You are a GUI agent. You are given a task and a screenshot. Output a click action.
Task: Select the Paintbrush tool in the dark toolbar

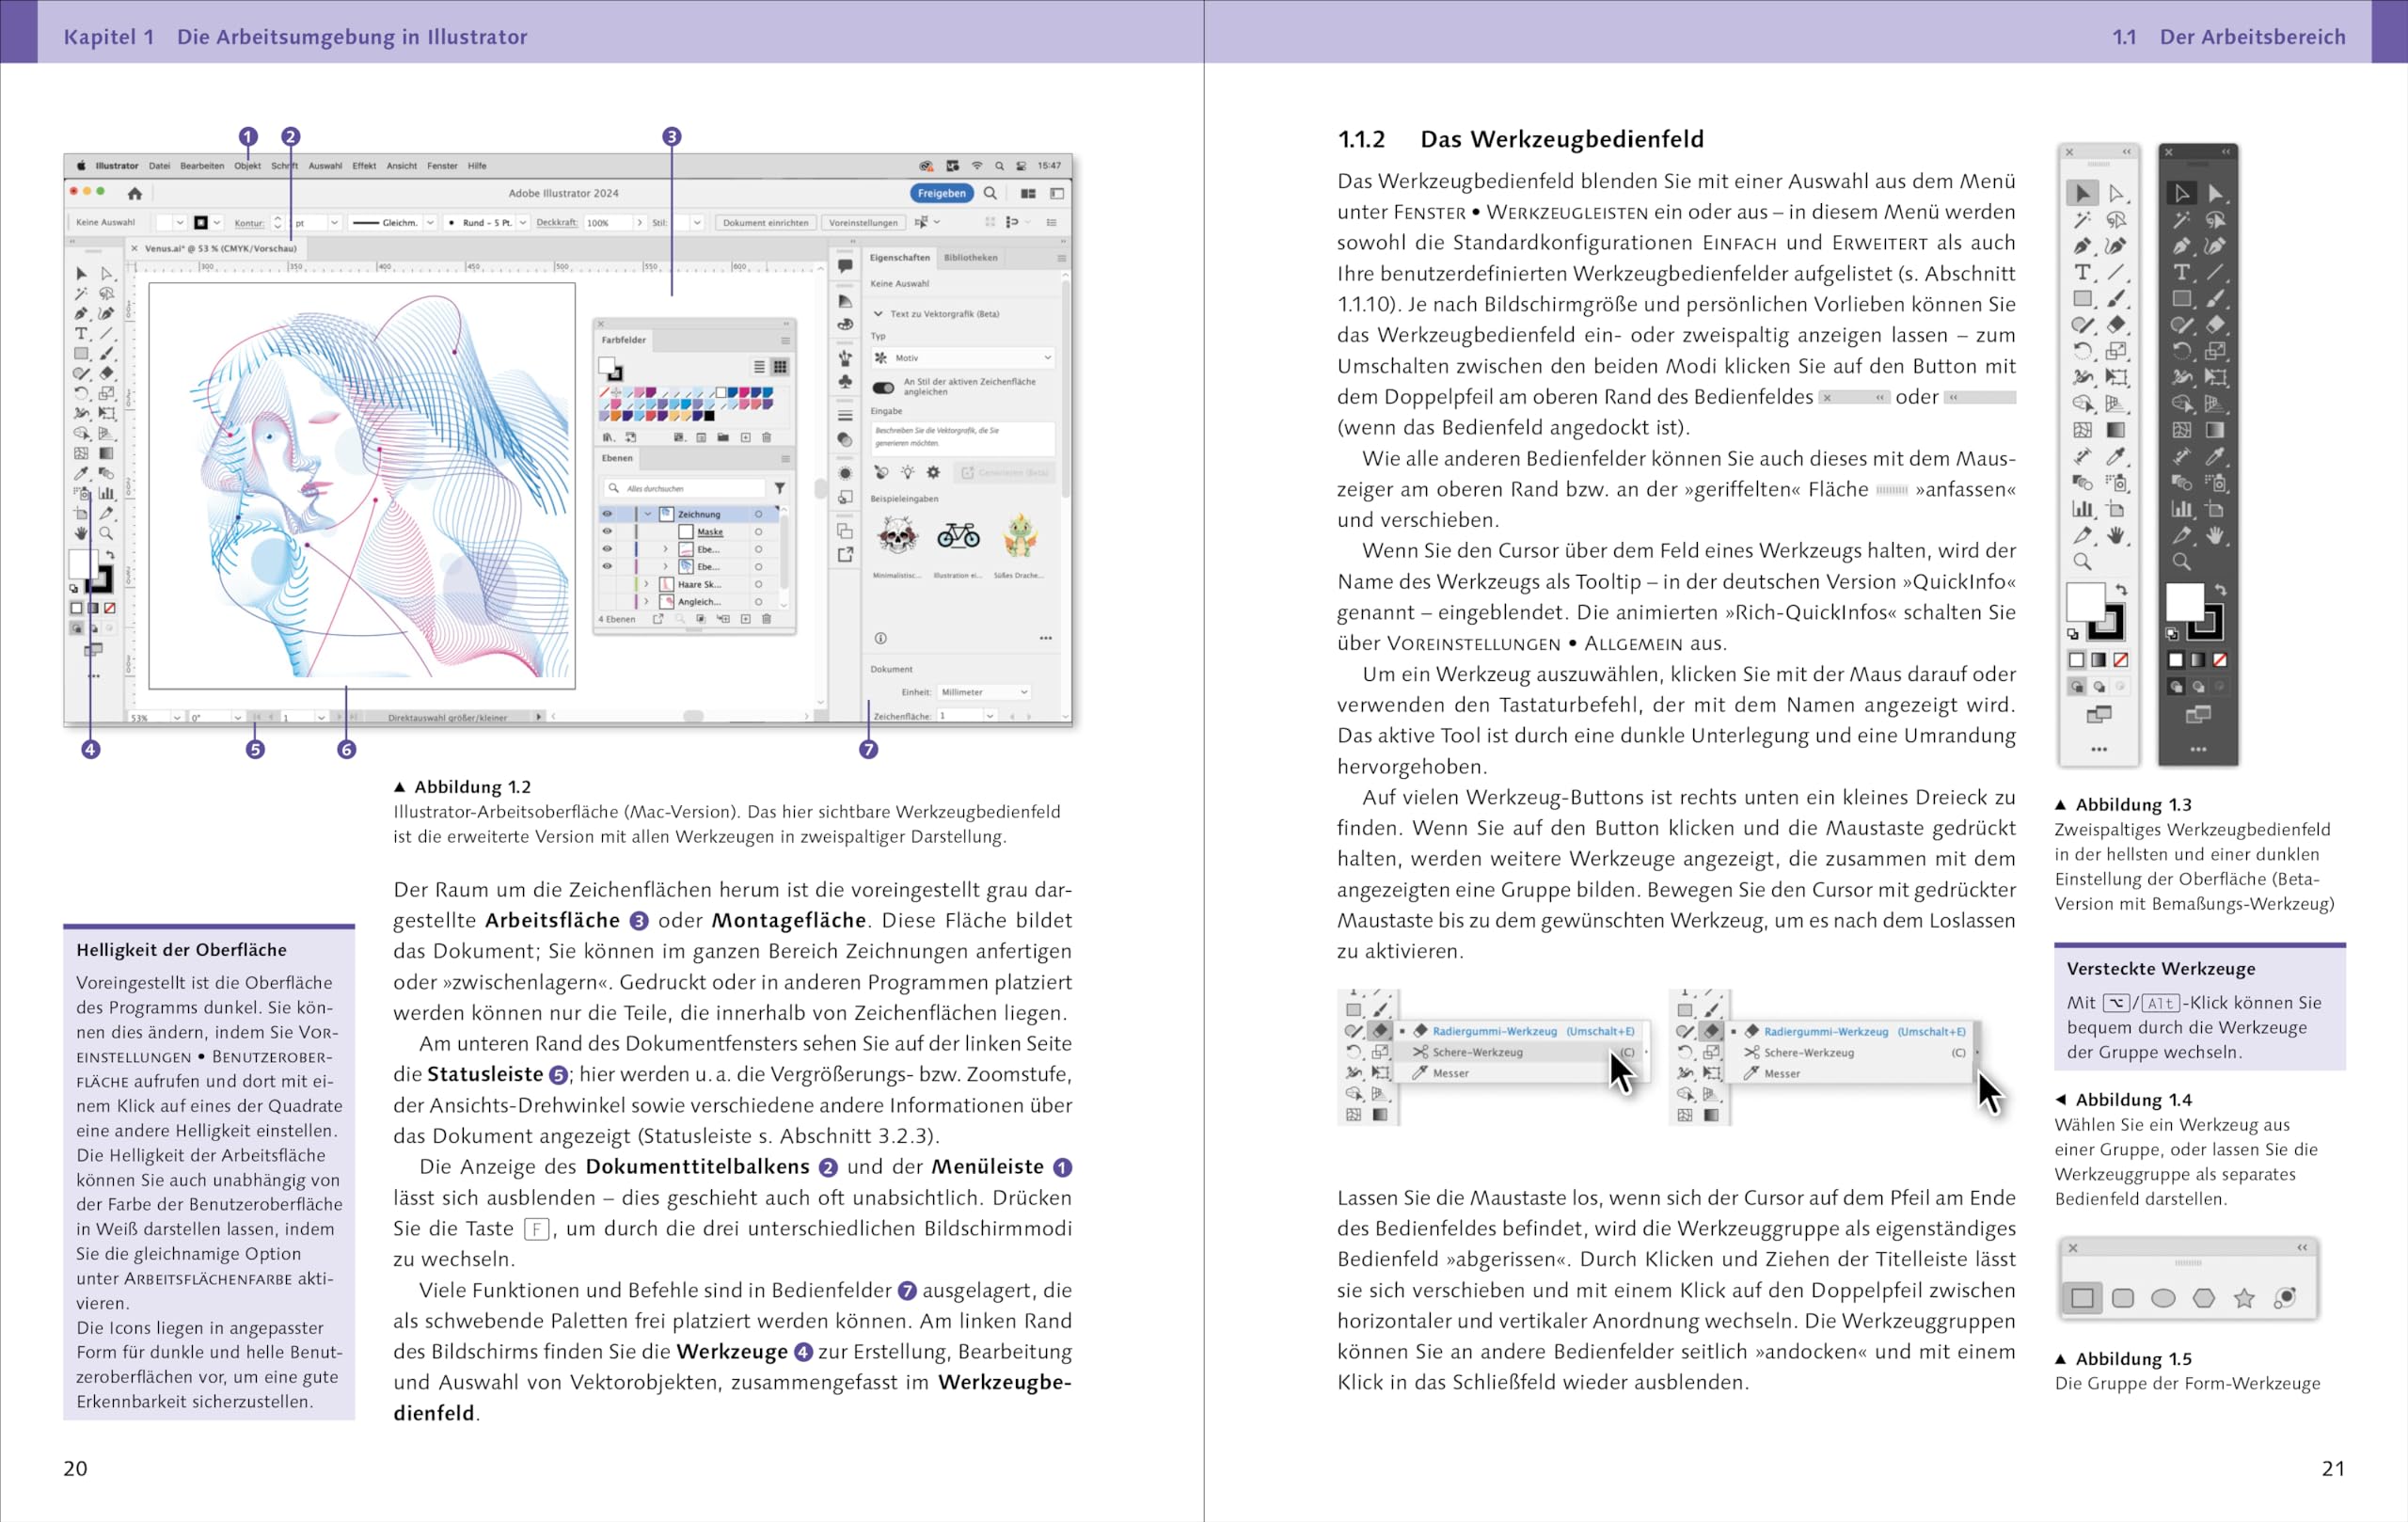pos(2215,298)
